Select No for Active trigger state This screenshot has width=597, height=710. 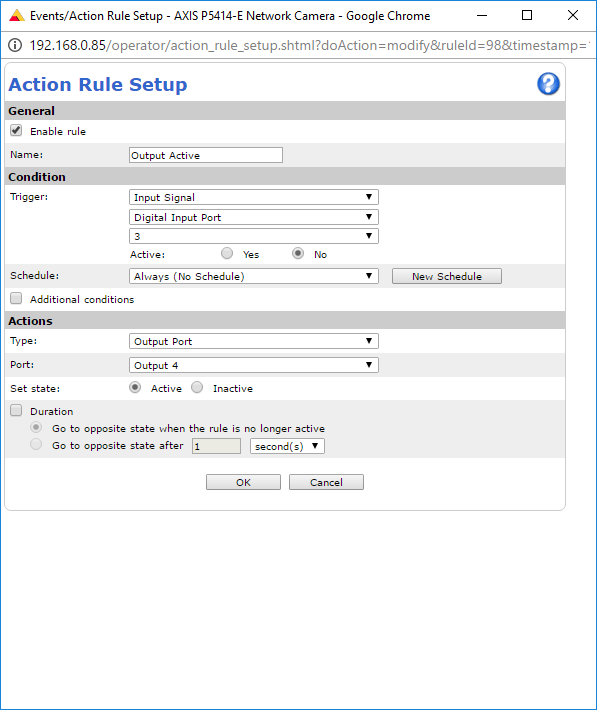click(298, 253)
